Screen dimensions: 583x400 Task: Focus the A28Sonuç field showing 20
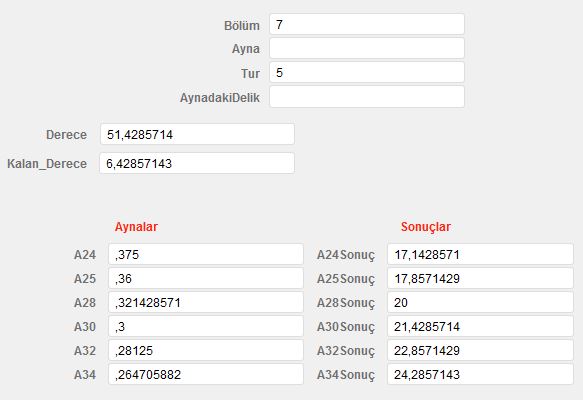click(x=480, y=303)
